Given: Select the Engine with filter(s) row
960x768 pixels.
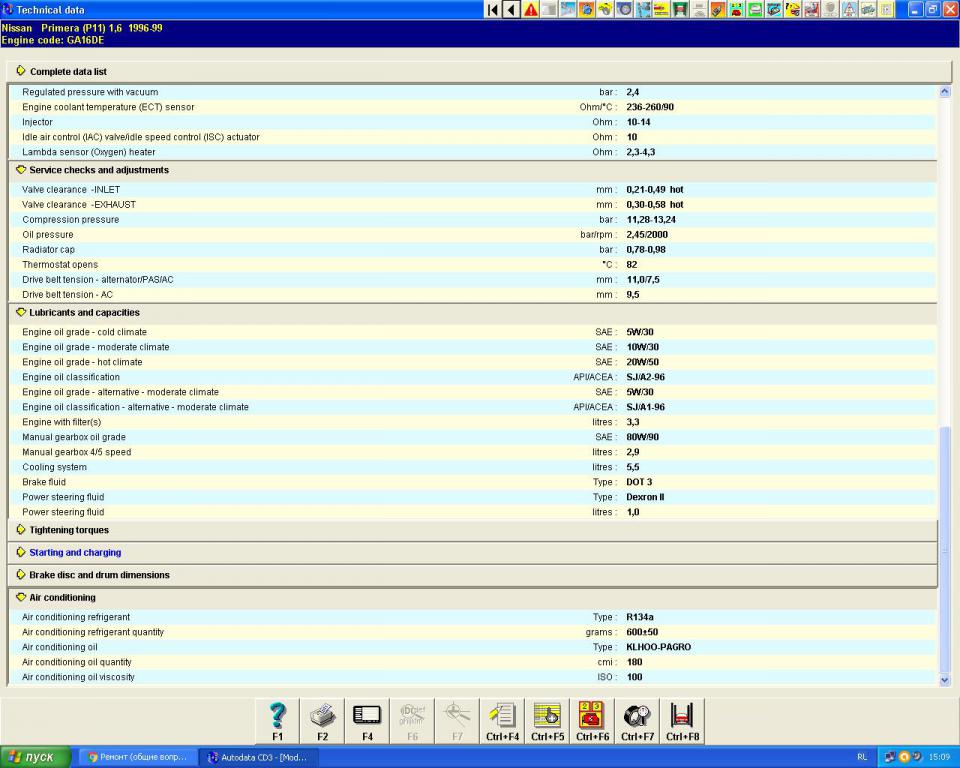Looking at the screenshot, I should click(473, 422).
